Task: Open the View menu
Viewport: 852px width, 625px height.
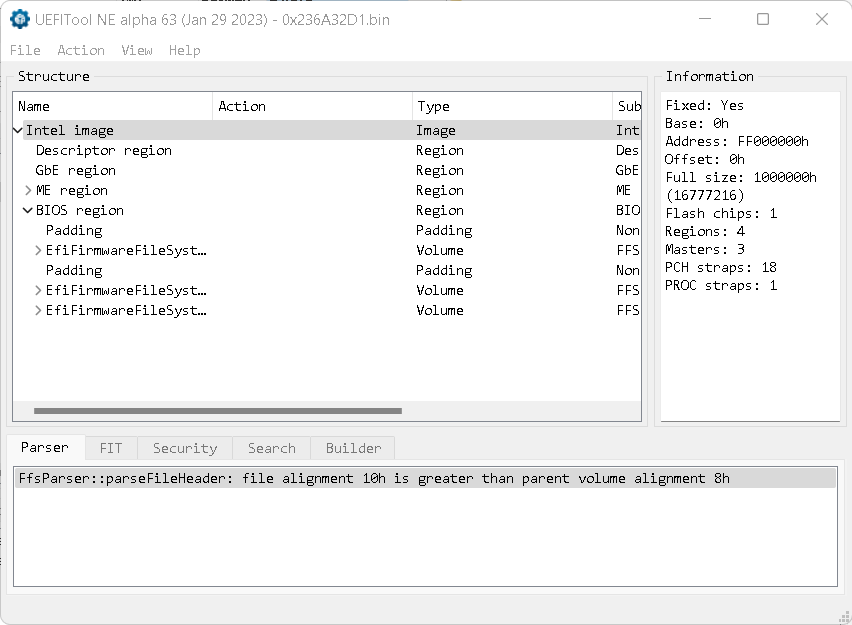Action: click(137, 50)
